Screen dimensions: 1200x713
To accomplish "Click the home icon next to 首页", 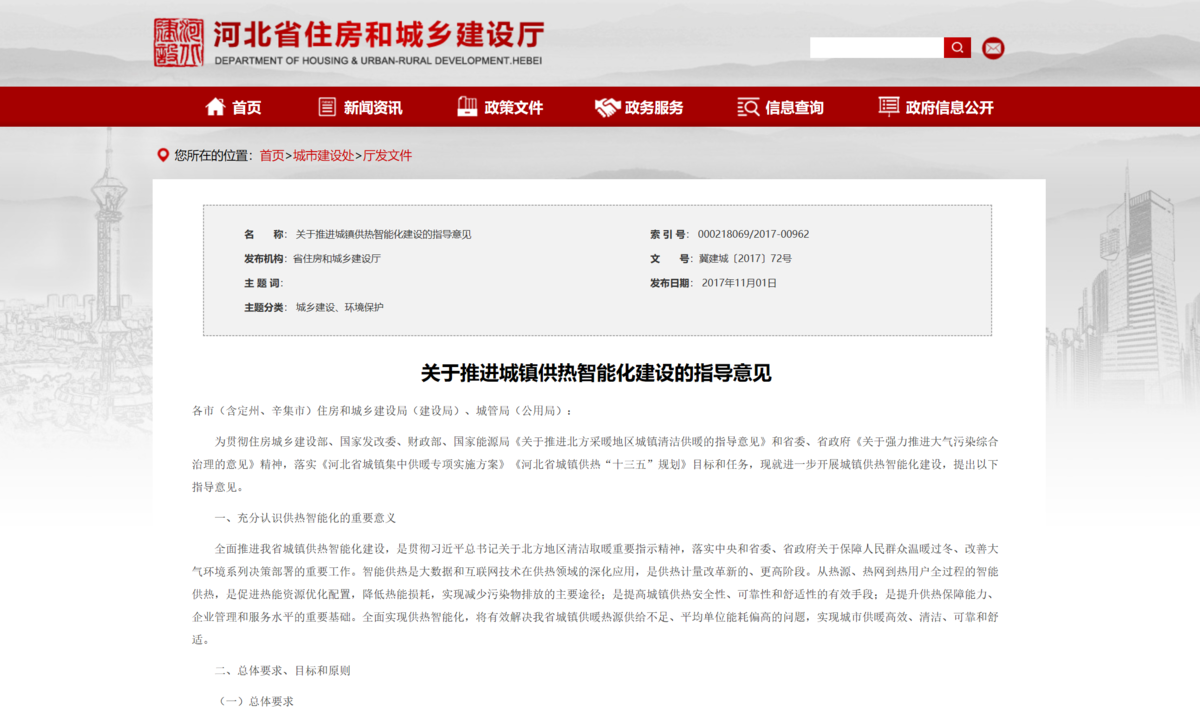I will pyautogui.click(x=214, y=106).
